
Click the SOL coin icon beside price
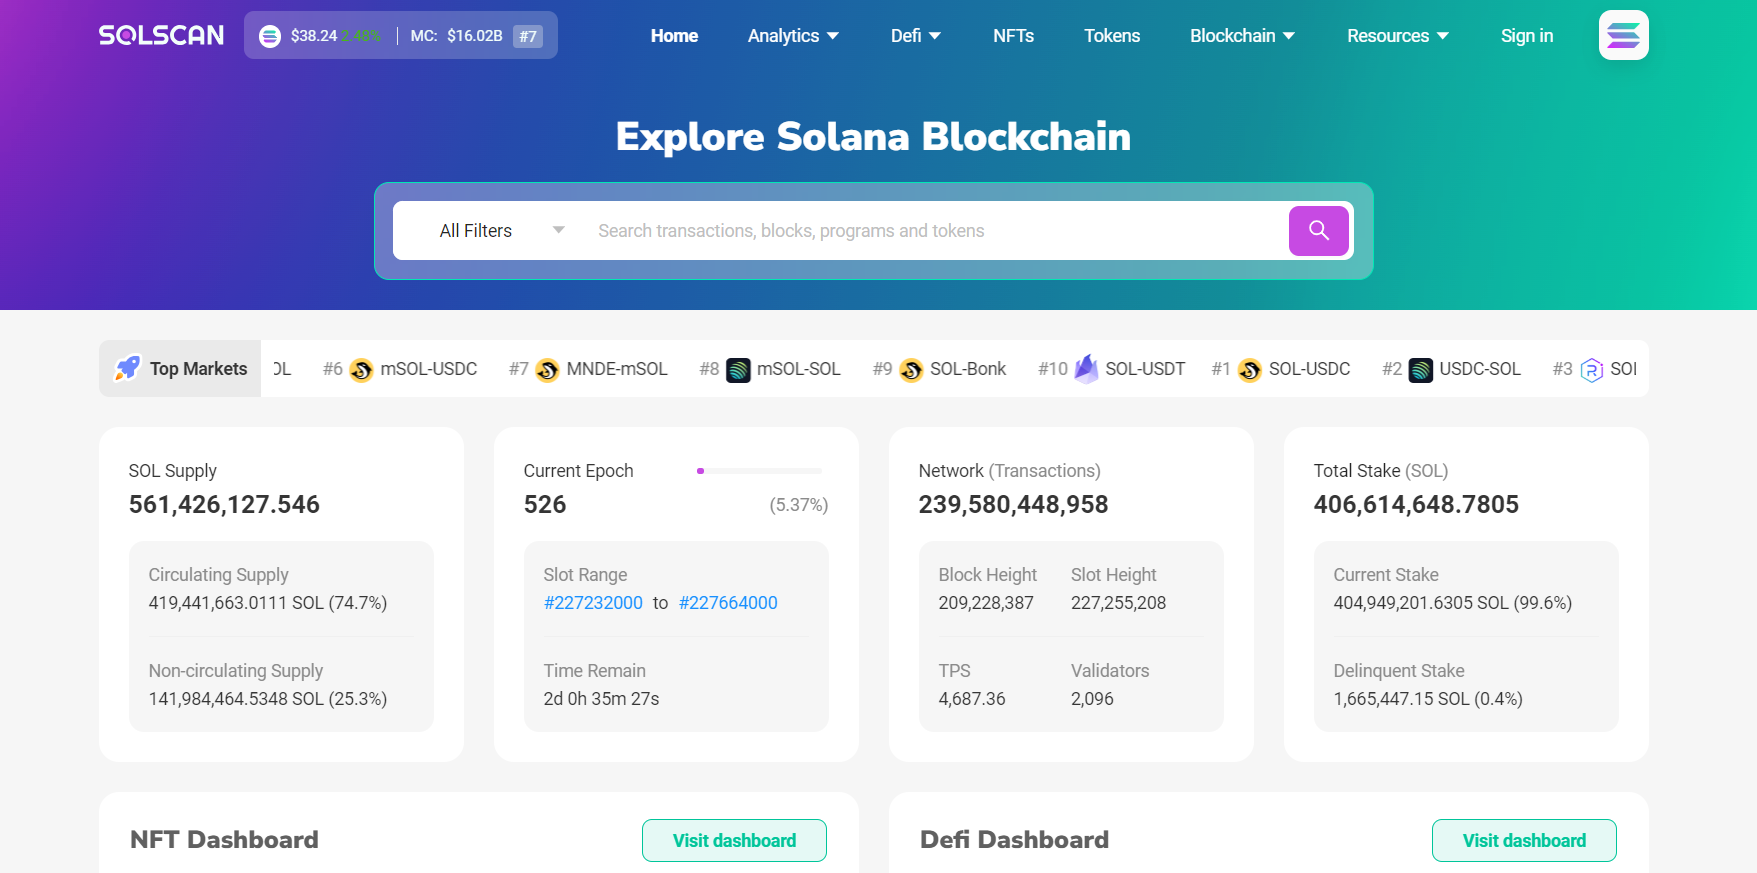270,36
